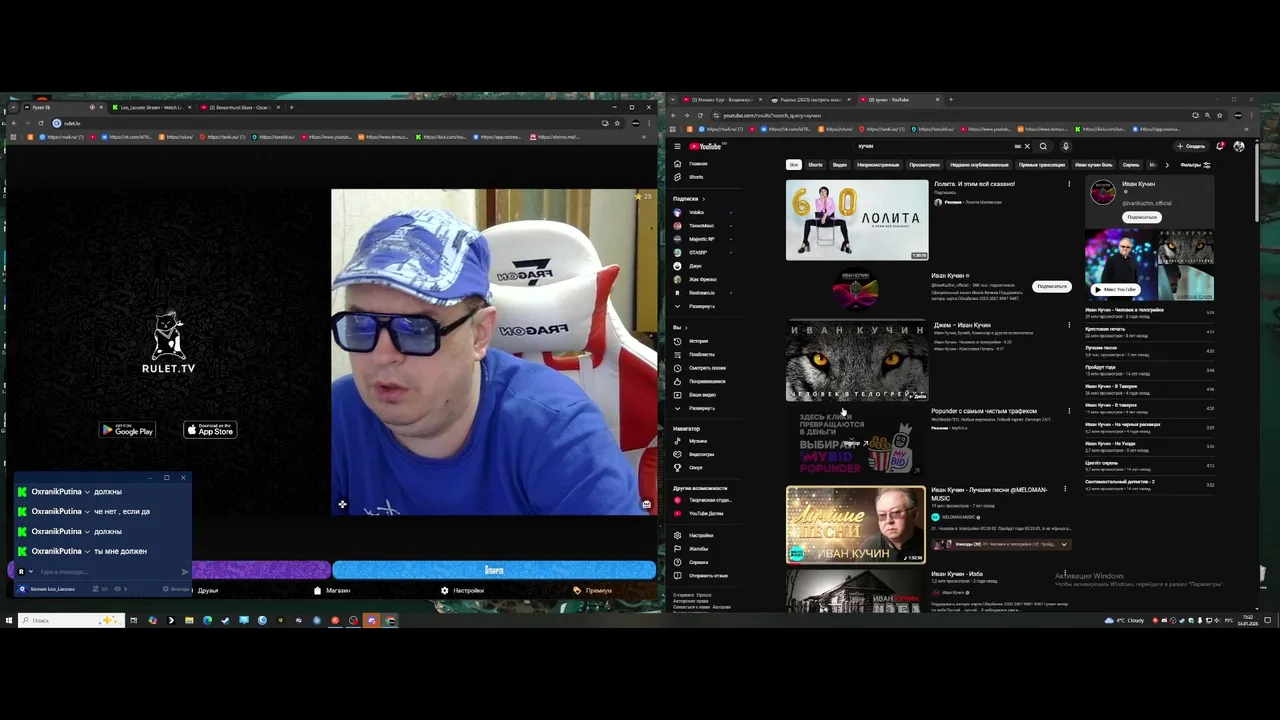1280x720 pixels.
Task: Show more filter chips with right chevron
Action: coord(1166,165)
